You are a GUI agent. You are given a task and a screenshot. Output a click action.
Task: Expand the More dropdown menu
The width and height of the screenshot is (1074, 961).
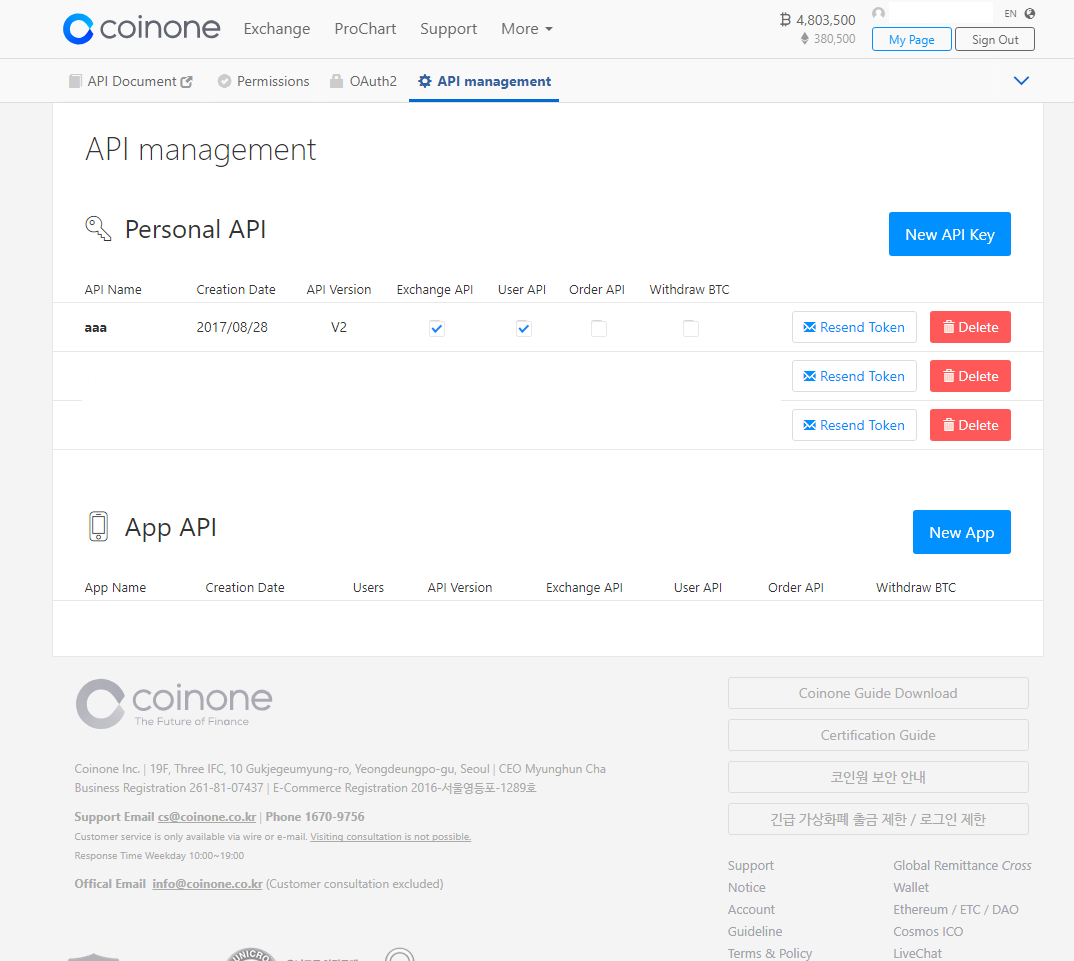point(526,29)
